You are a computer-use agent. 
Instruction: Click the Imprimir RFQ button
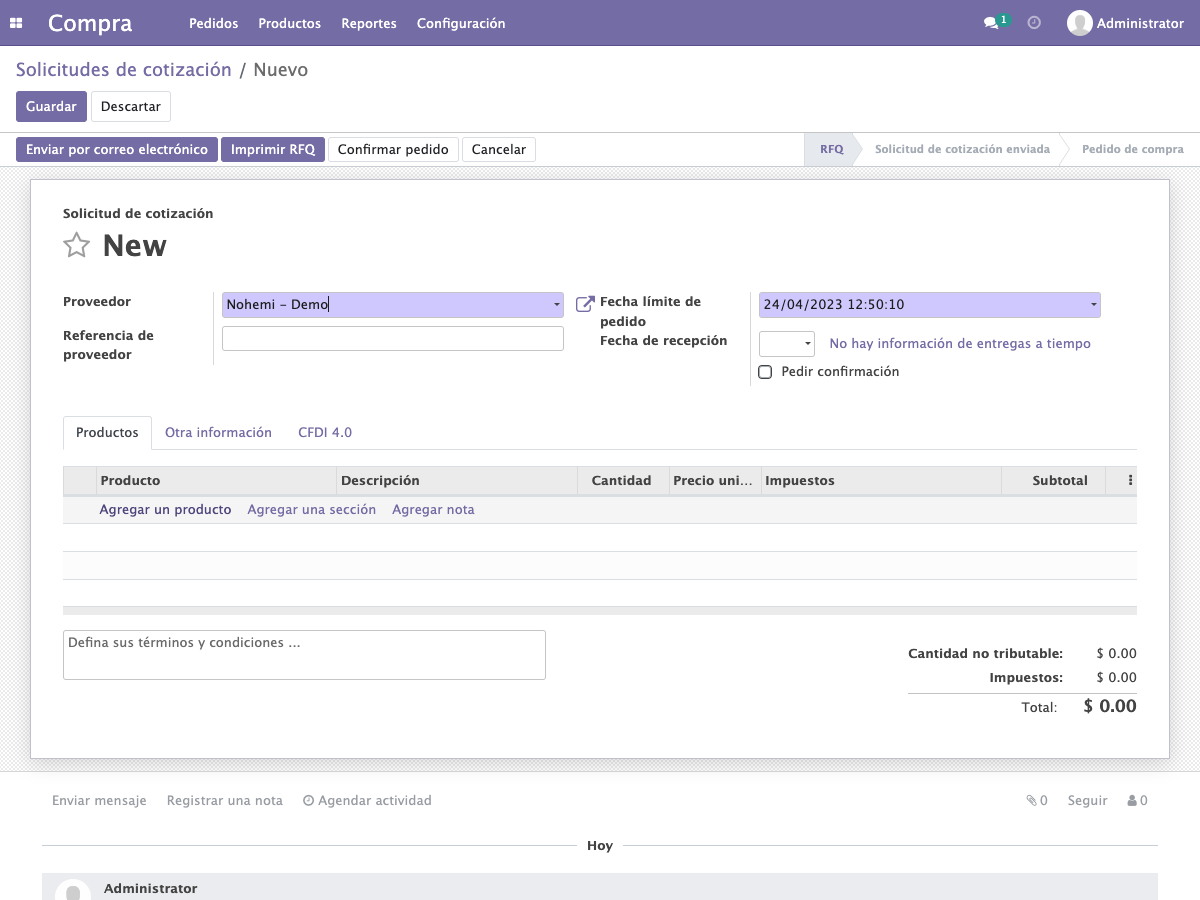[x=273, y=149]
